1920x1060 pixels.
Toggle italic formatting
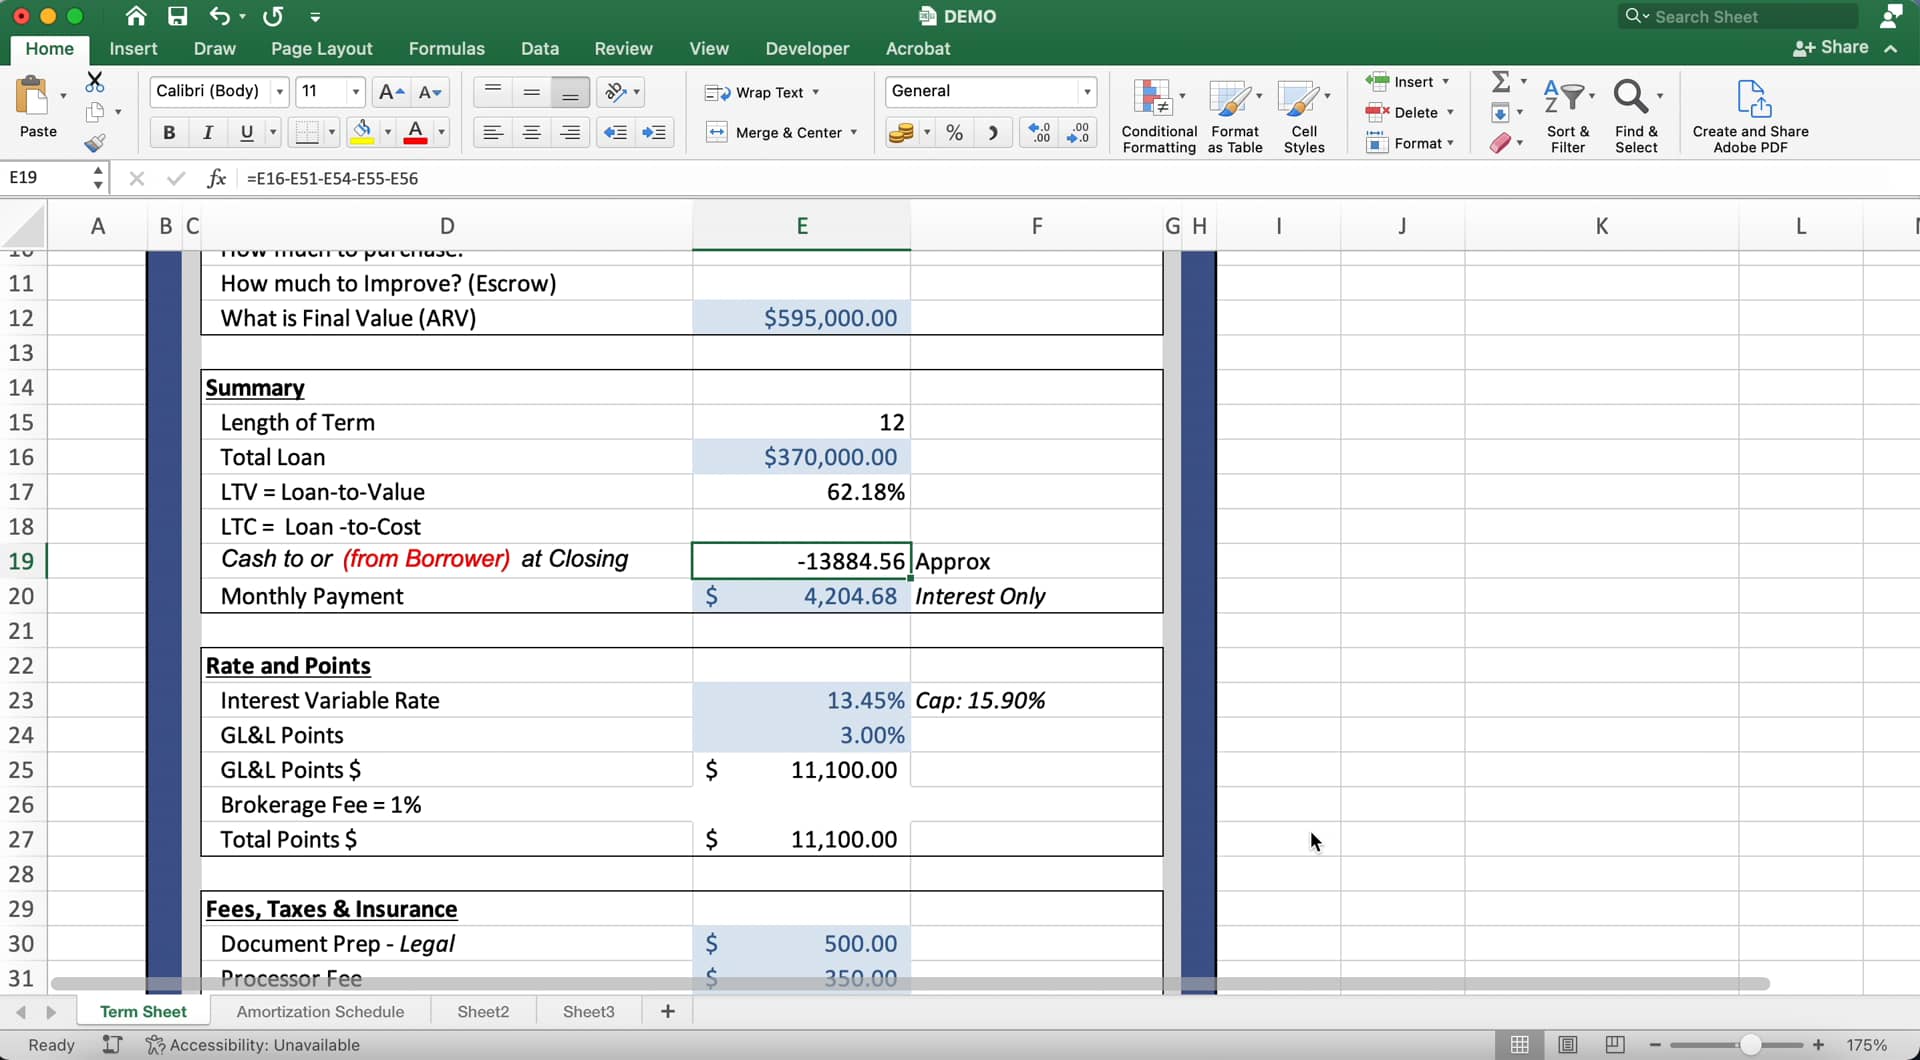(x=208, y=132)
